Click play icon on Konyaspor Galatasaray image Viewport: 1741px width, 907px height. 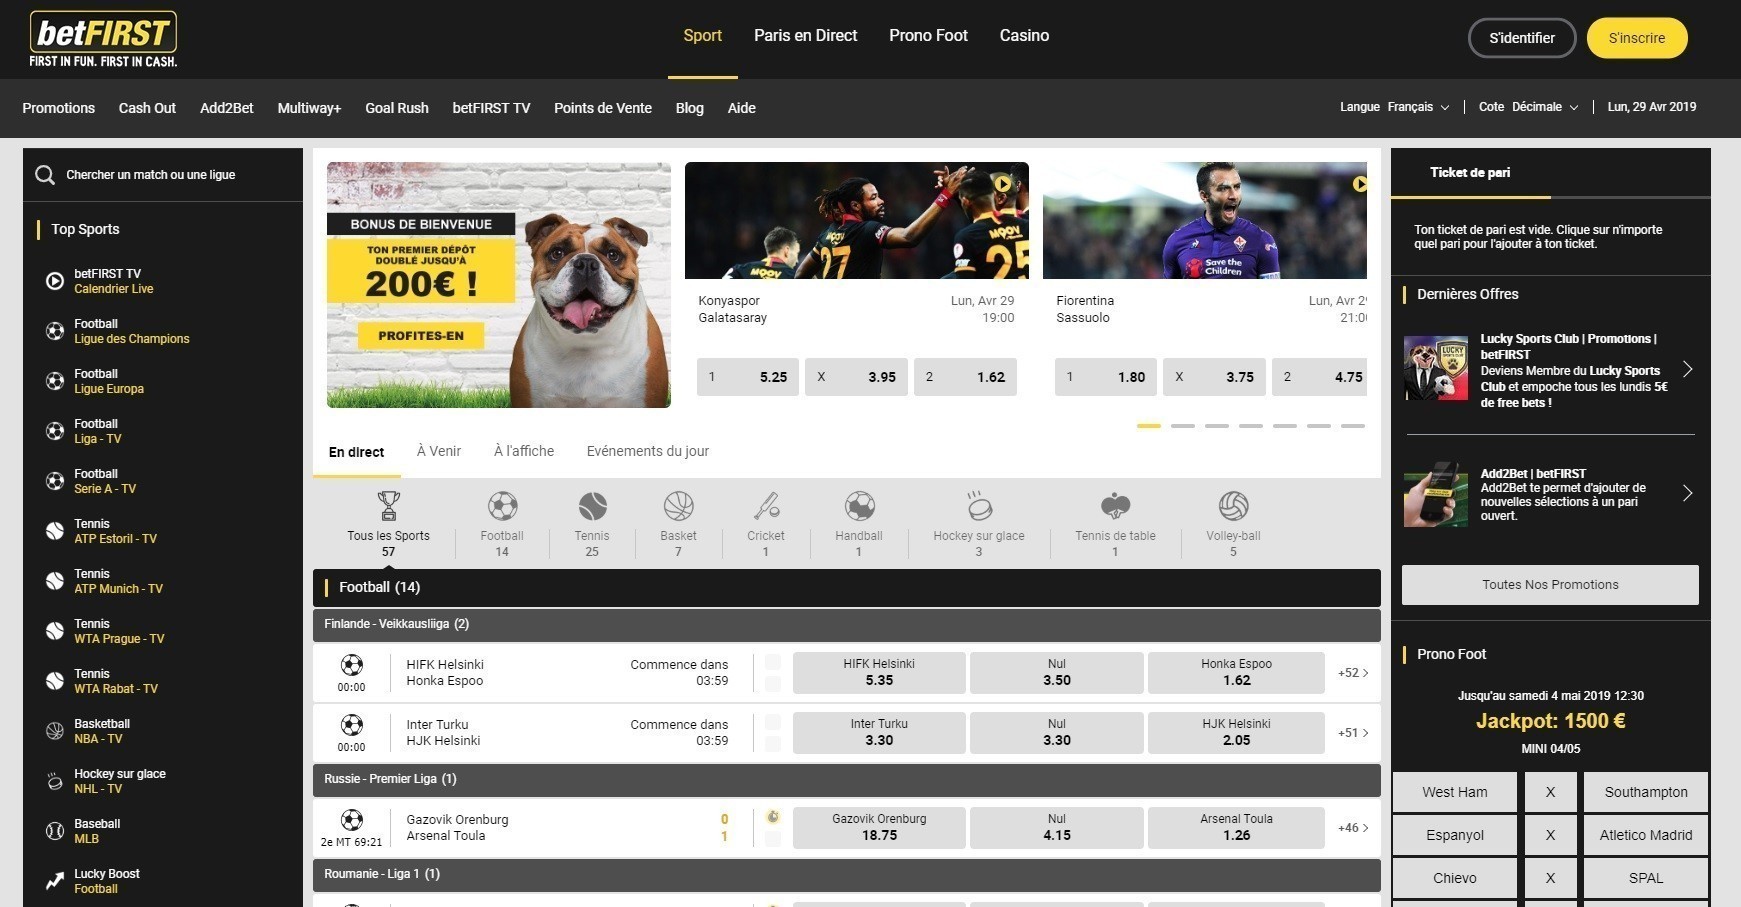pos(1002,183)
